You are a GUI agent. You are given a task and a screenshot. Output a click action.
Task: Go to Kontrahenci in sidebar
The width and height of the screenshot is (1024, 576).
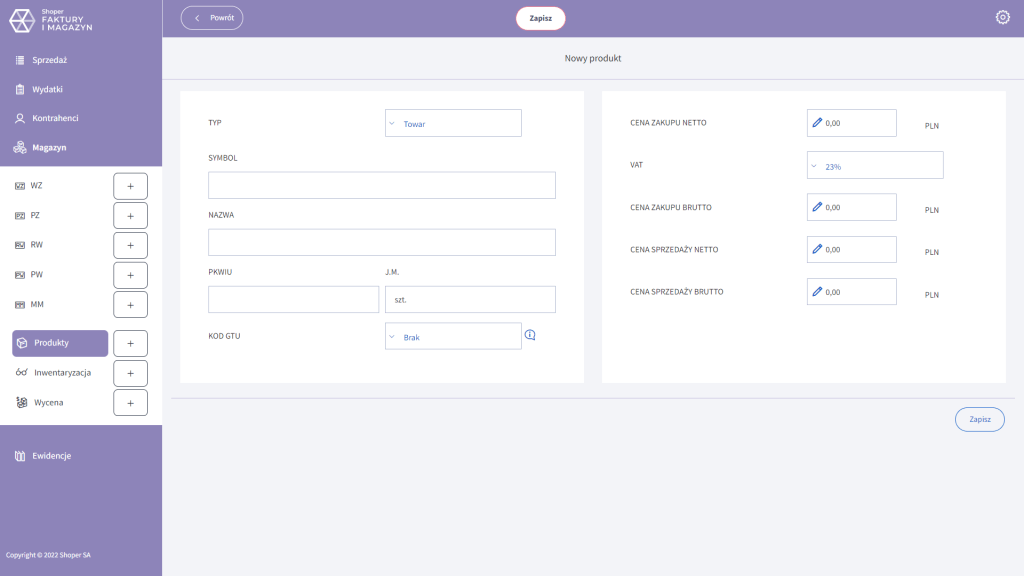[x=55, y=118]
